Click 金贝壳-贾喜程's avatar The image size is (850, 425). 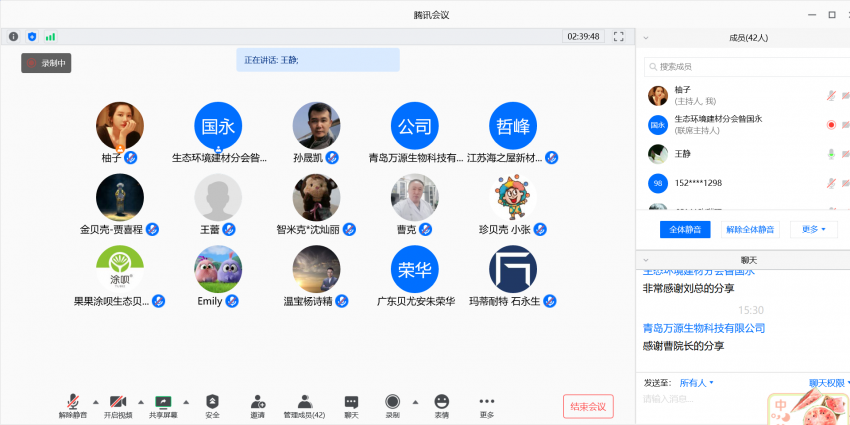[120, 197]
